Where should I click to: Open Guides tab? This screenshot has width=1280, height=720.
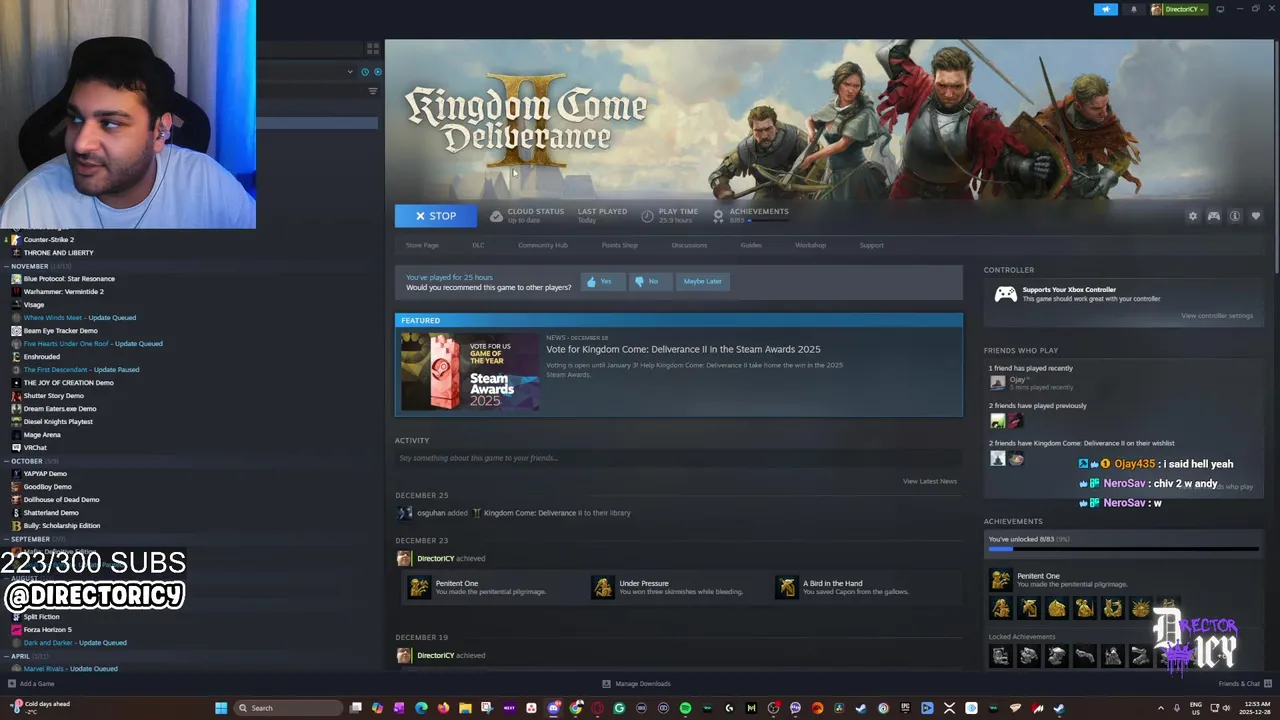[751, 245]
